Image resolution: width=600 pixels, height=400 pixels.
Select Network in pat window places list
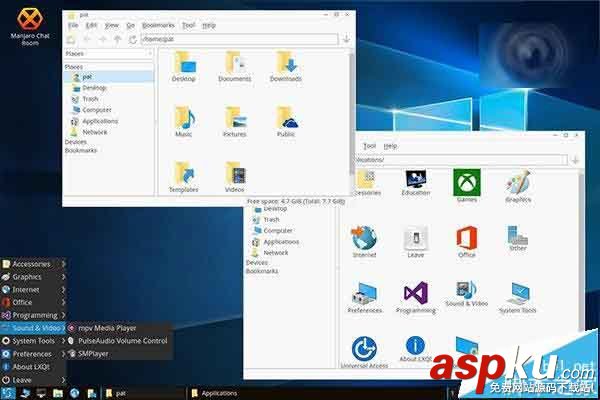(90, 132)
